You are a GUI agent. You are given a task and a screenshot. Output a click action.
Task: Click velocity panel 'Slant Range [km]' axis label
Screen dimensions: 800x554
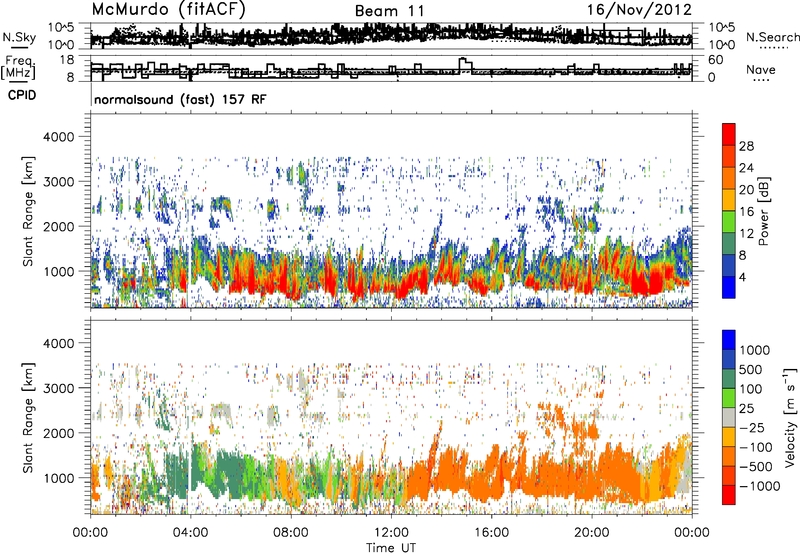28,417
